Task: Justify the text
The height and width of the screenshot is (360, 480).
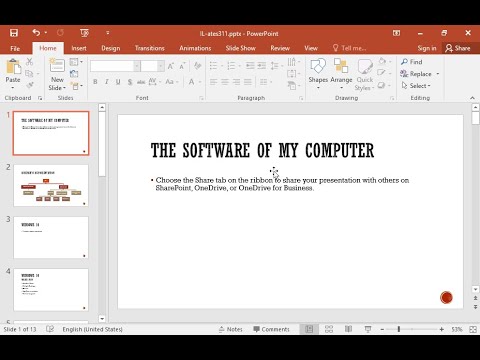Action: [x=248, y=82]
